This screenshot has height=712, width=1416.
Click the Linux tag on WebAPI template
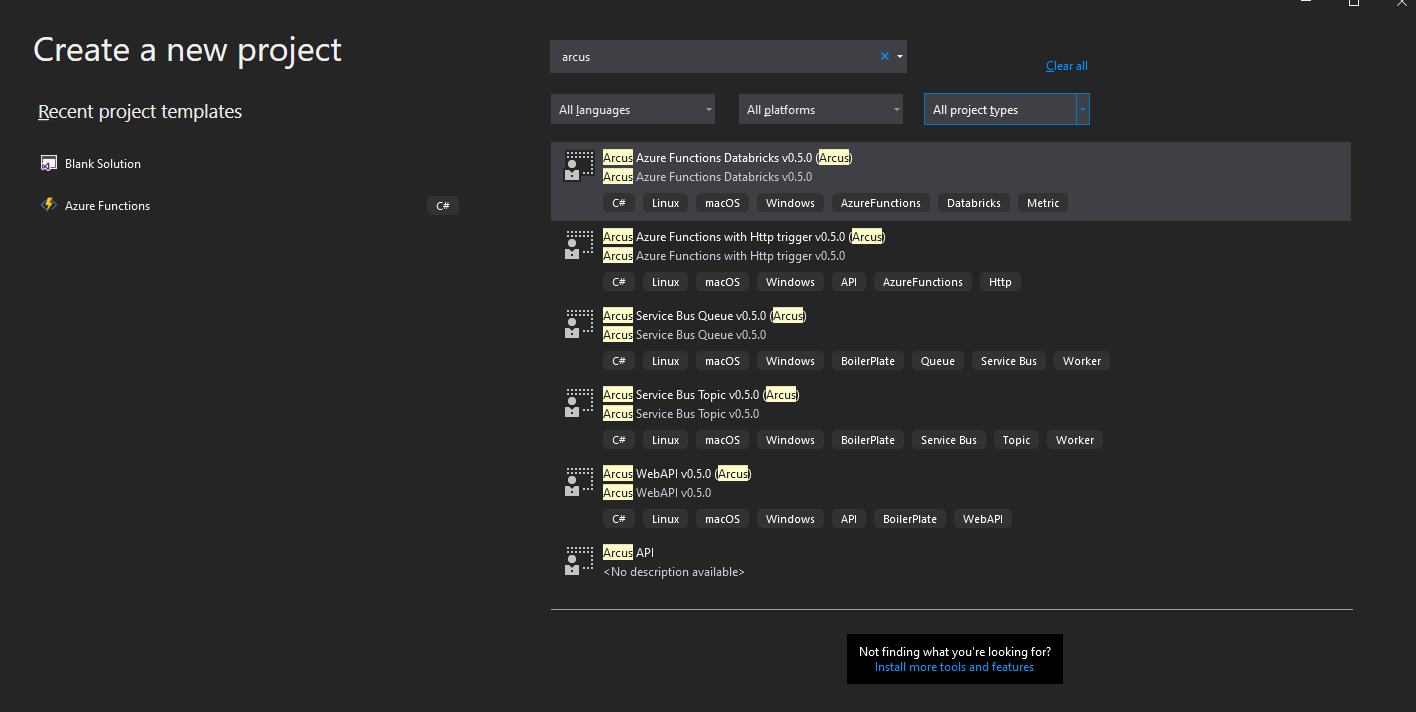tap(666, 519)
